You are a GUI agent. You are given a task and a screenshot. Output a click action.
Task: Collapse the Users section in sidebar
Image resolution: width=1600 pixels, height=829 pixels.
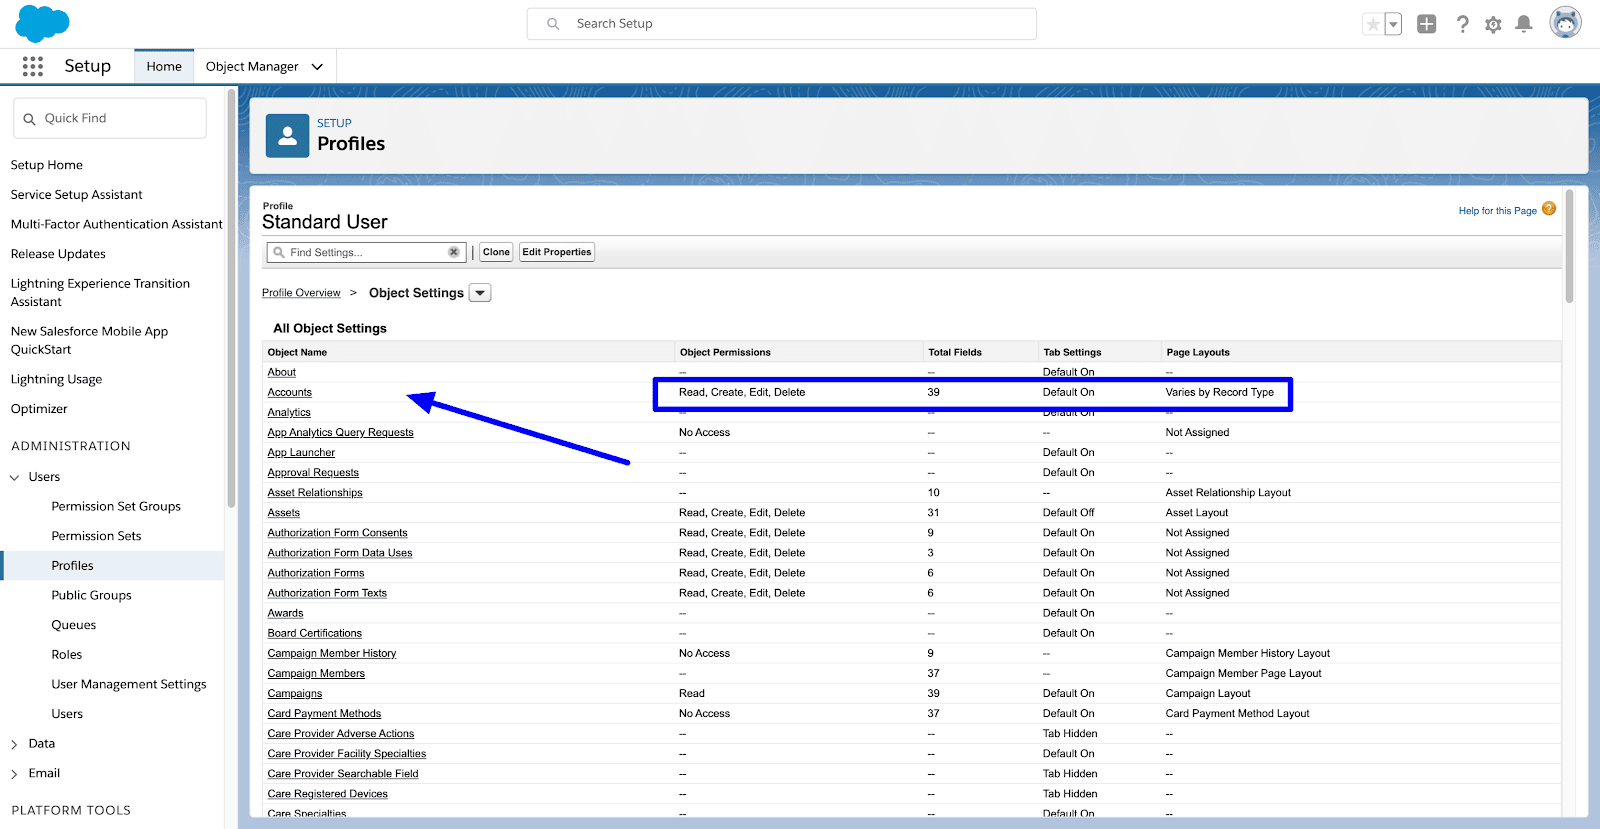(x=15, y=477)
